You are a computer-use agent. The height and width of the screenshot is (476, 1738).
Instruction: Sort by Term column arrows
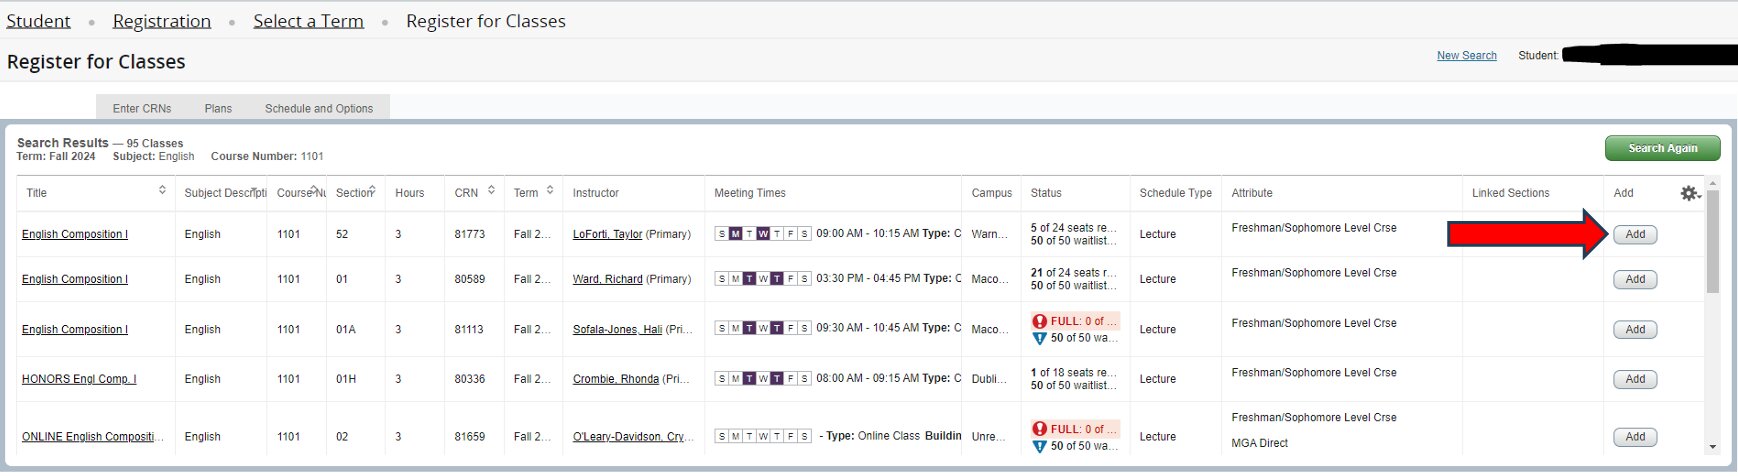[x=550, y=190]
